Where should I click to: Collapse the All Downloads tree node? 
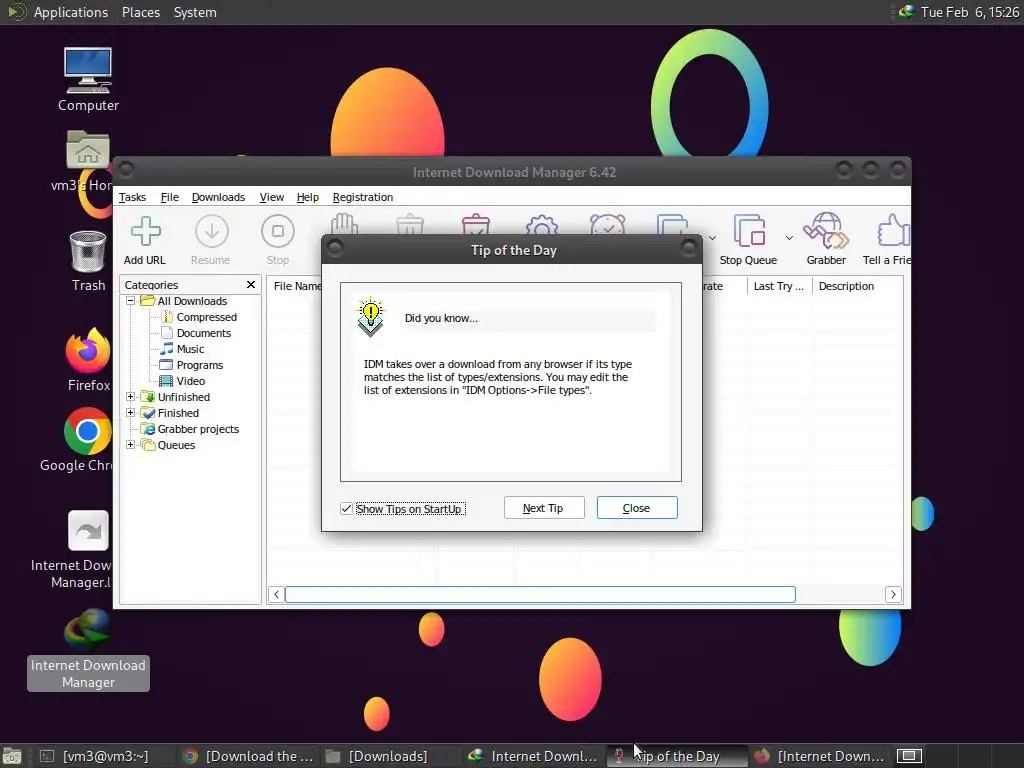(x=131, y=301)
